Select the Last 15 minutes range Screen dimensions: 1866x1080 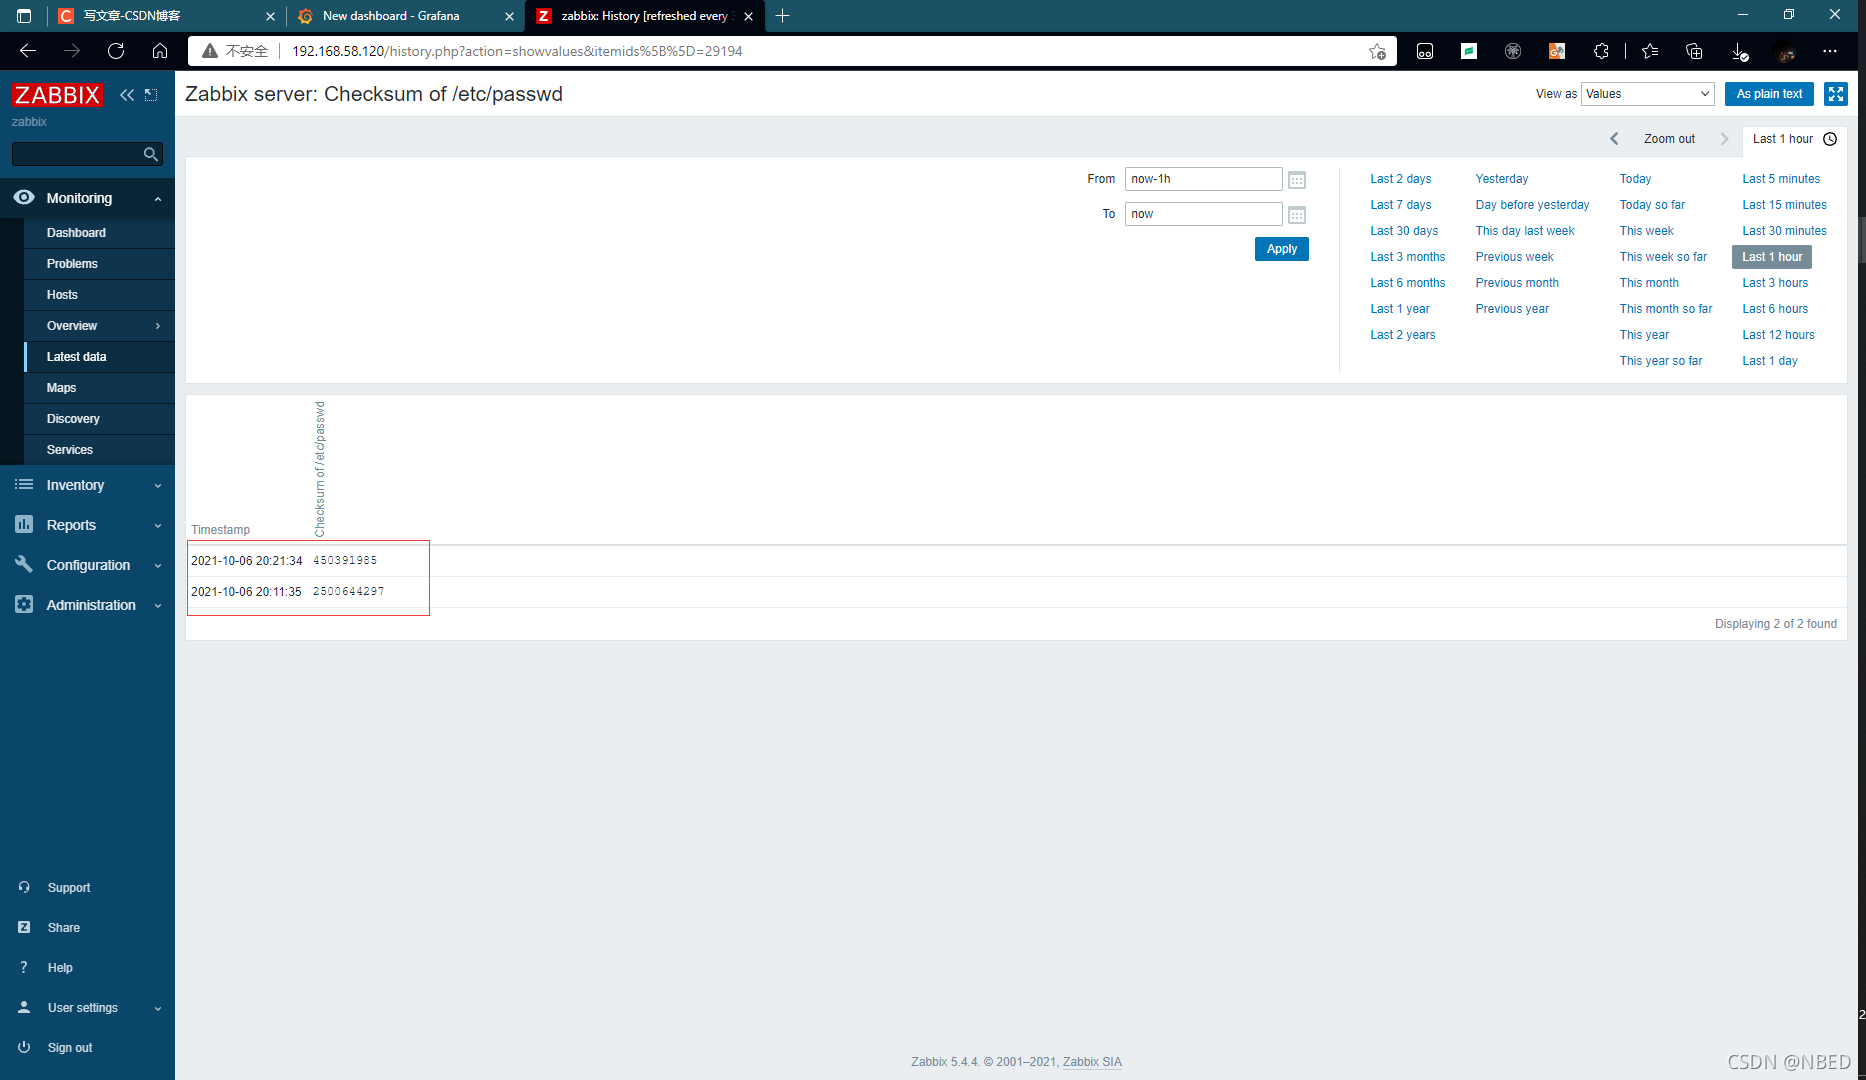(x=1784, y=205)
